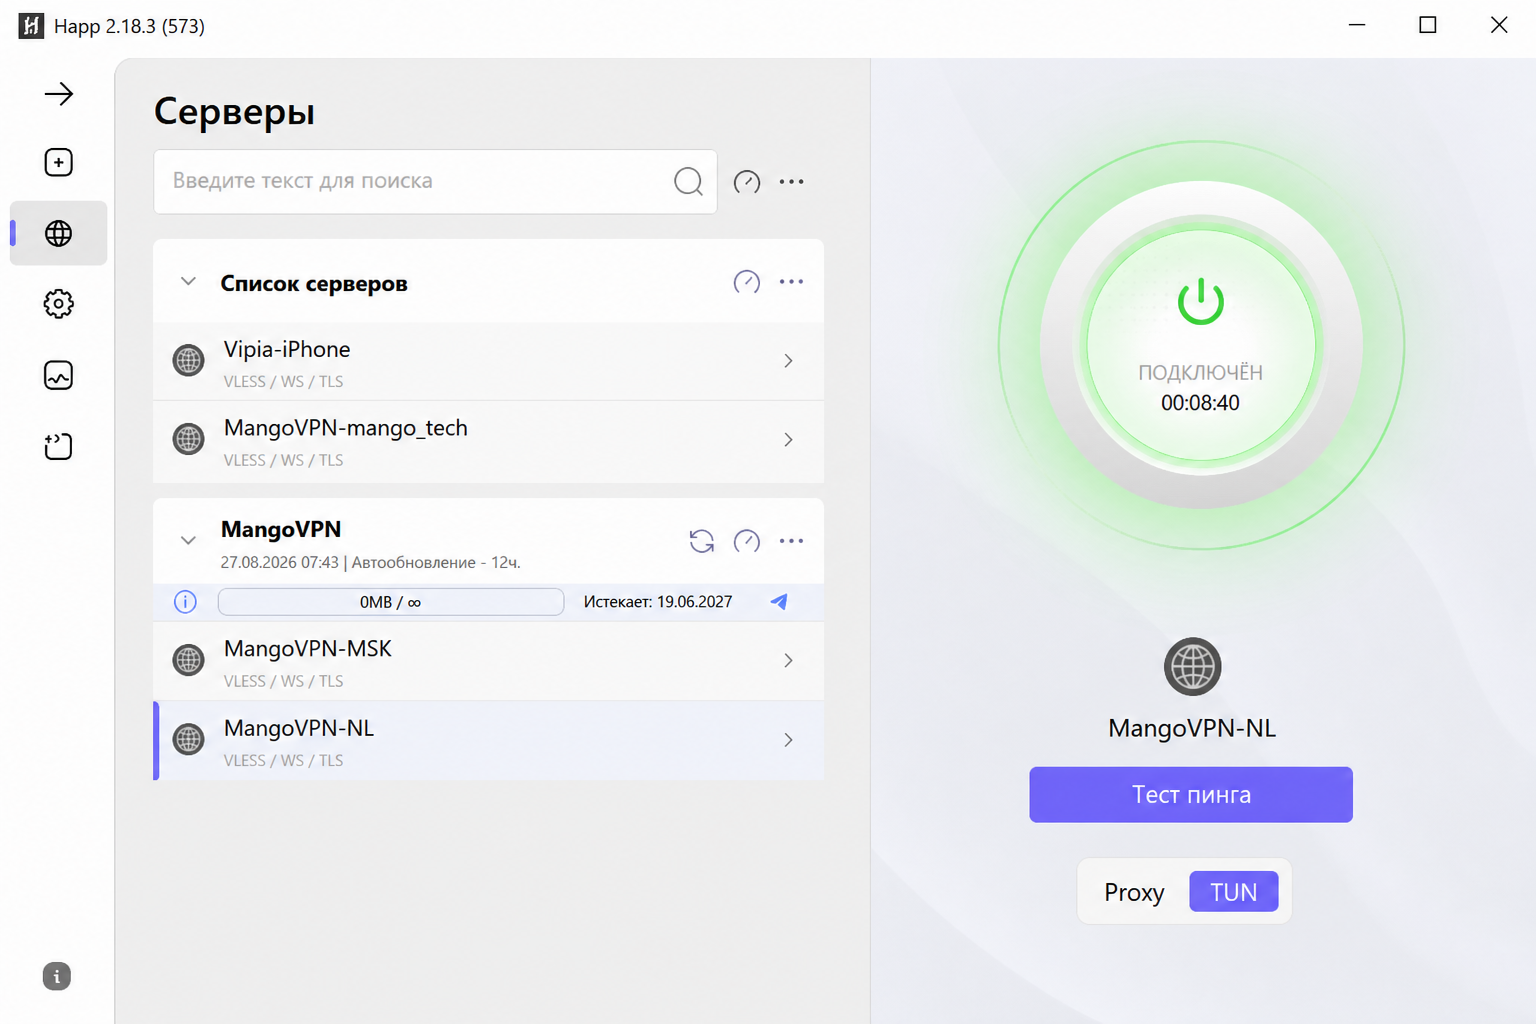Switch to Proxy mode

[1134, 892]
